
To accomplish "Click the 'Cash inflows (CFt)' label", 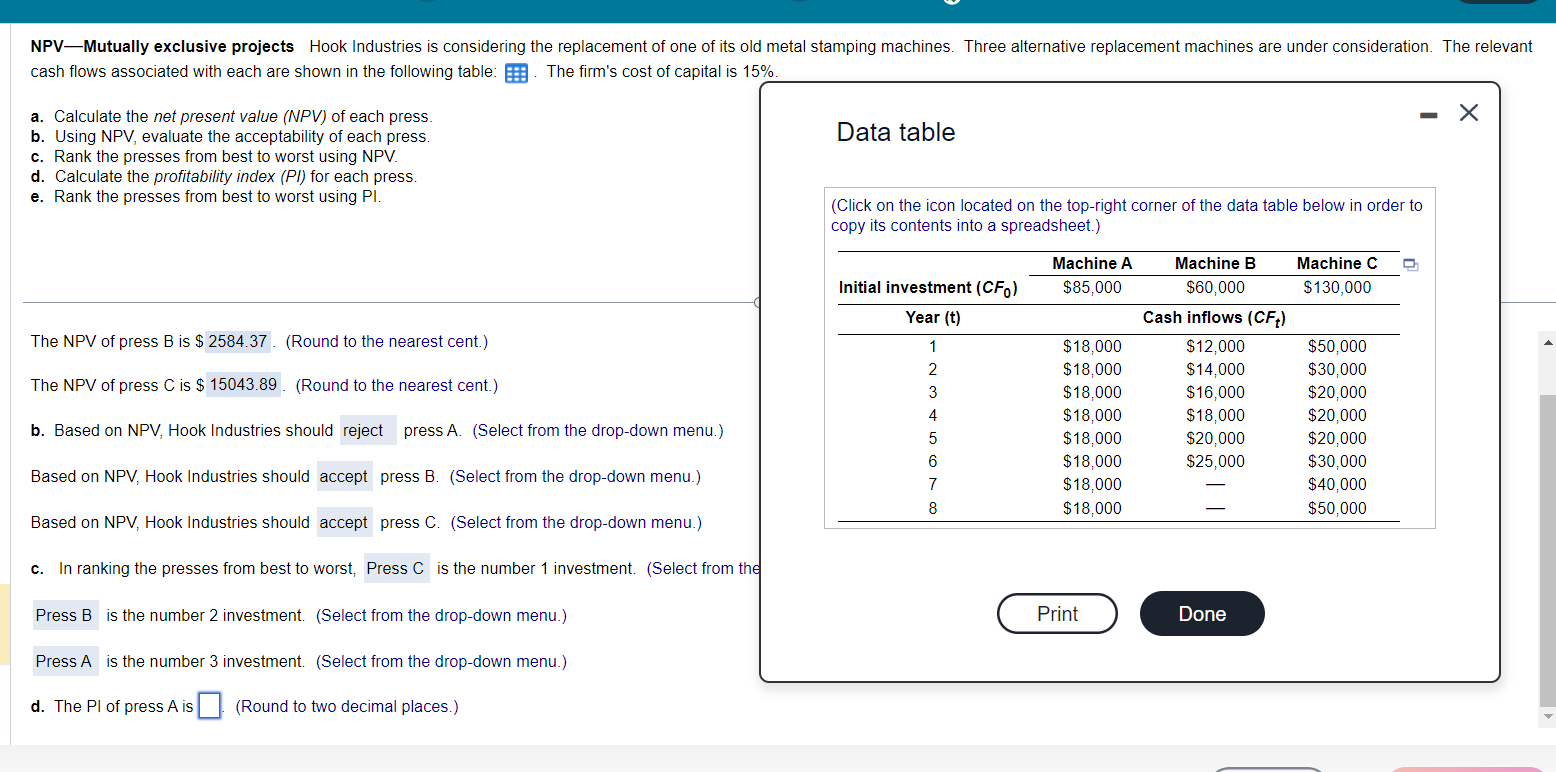I will 1214,318.
